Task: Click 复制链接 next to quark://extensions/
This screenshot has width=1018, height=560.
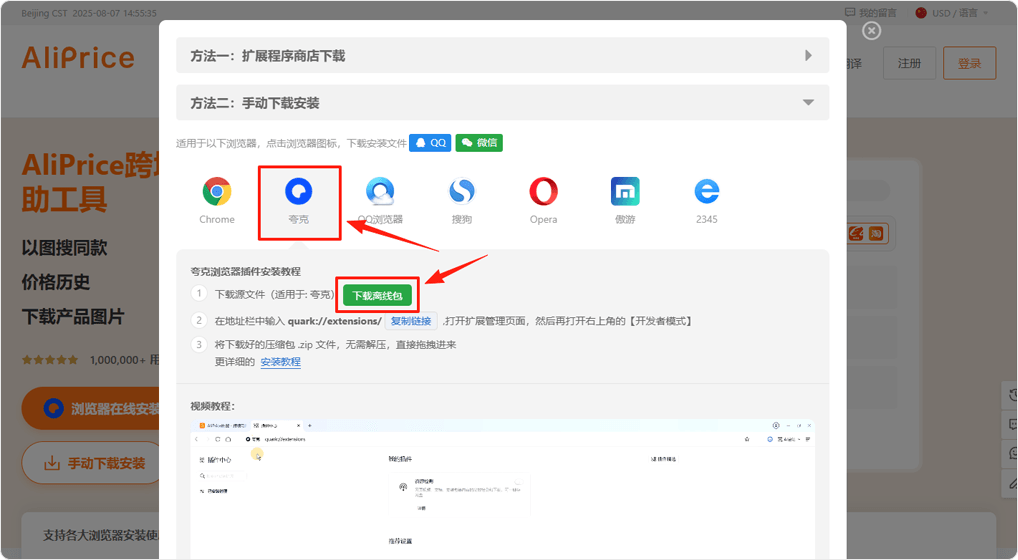Action: [411, 321]
